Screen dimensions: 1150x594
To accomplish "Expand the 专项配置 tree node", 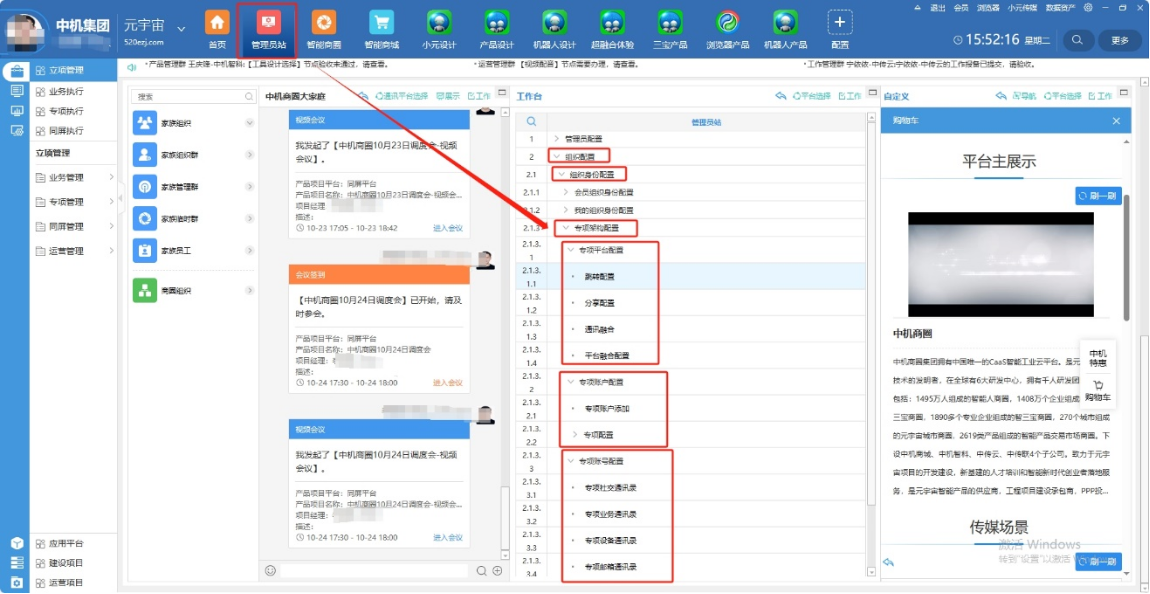I will (575, 435).
